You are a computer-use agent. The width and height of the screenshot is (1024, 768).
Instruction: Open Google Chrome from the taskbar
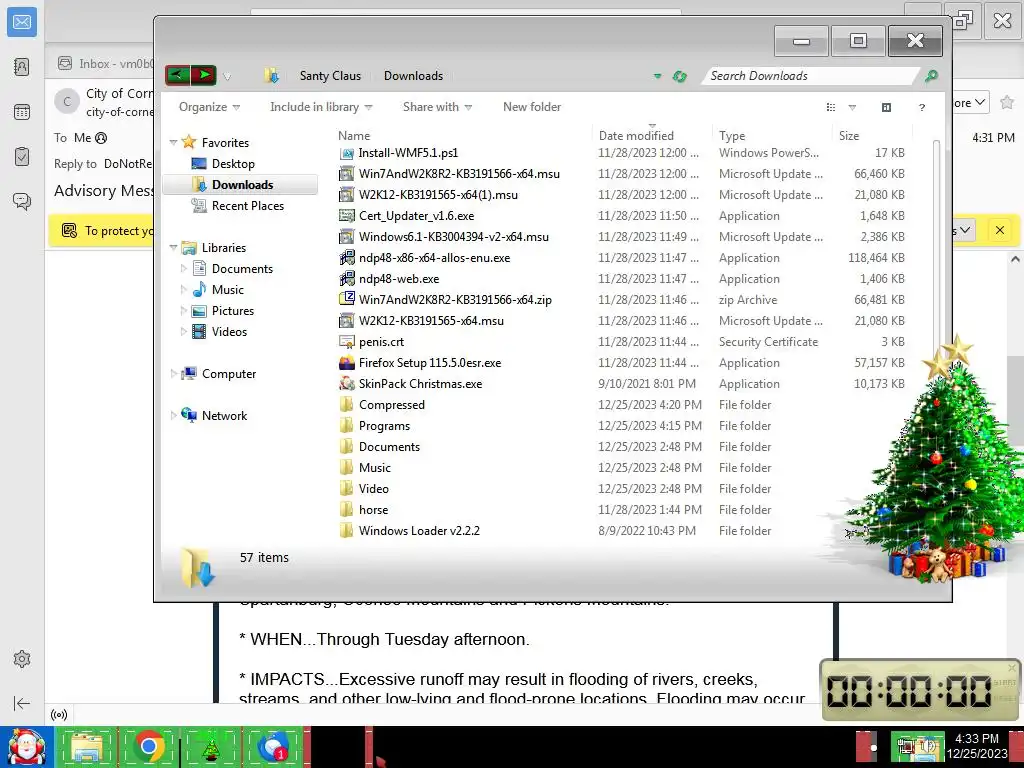click(x=149, y=746)
